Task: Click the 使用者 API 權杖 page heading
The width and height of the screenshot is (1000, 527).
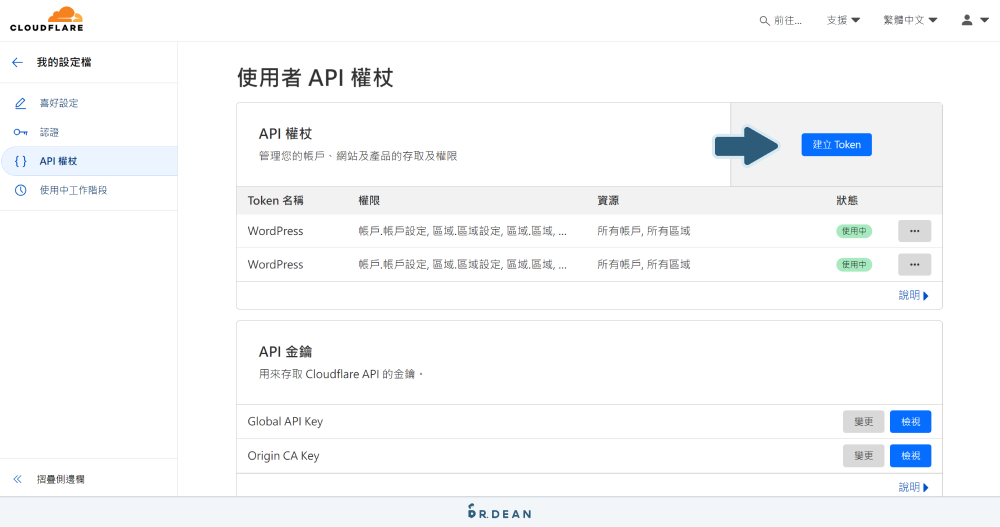Action: point(315,78)
